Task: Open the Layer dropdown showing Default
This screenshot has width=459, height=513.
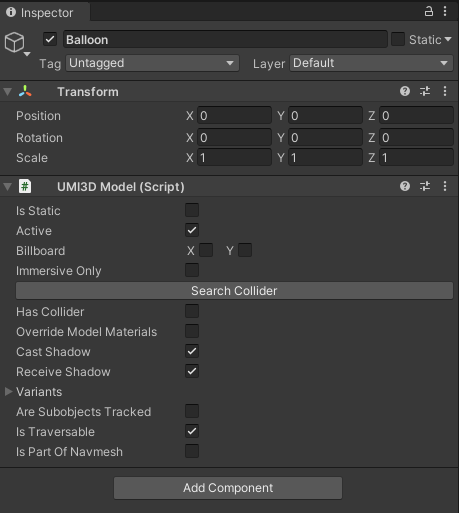Action: tap(371, 63)
